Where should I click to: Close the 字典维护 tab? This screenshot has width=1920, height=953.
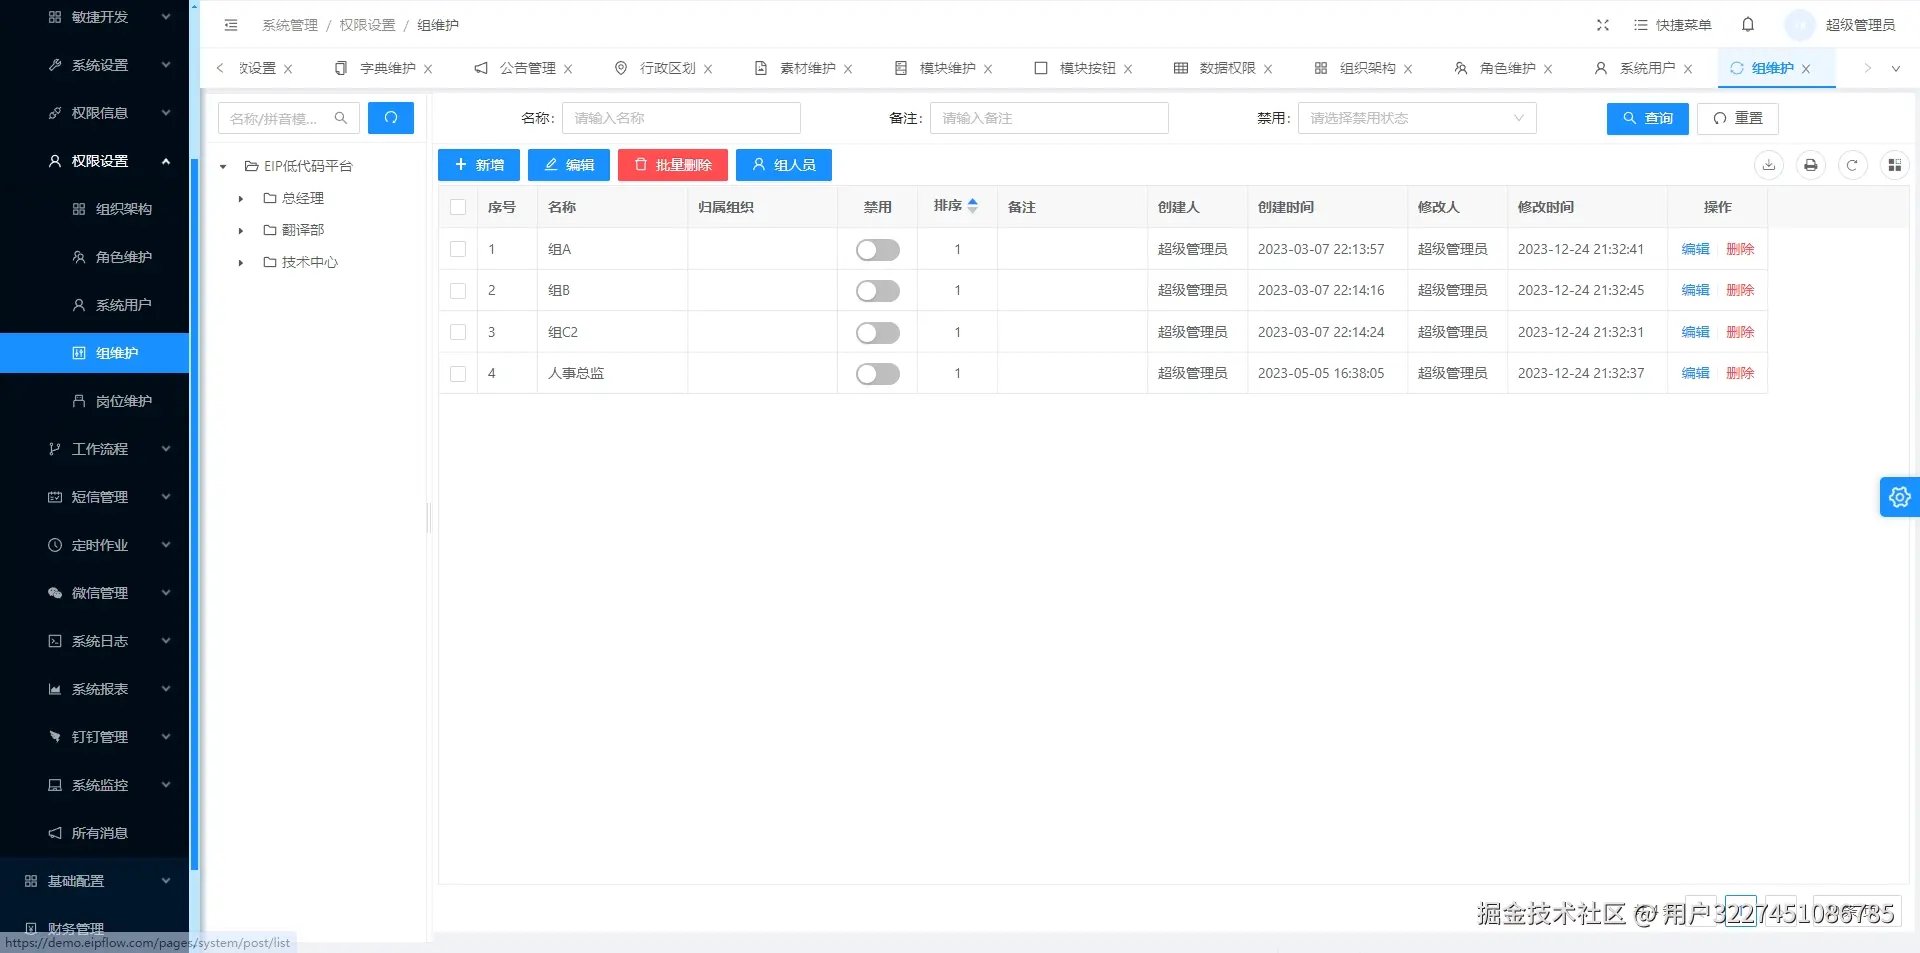pyautogui.click(x=428, y=69)
